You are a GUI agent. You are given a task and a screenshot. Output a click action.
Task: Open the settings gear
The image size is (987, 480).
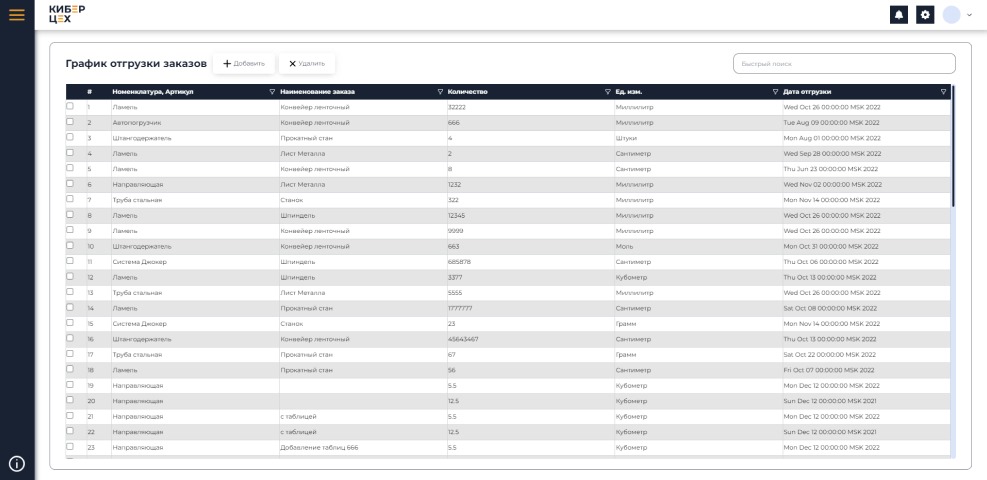[925, 15]
